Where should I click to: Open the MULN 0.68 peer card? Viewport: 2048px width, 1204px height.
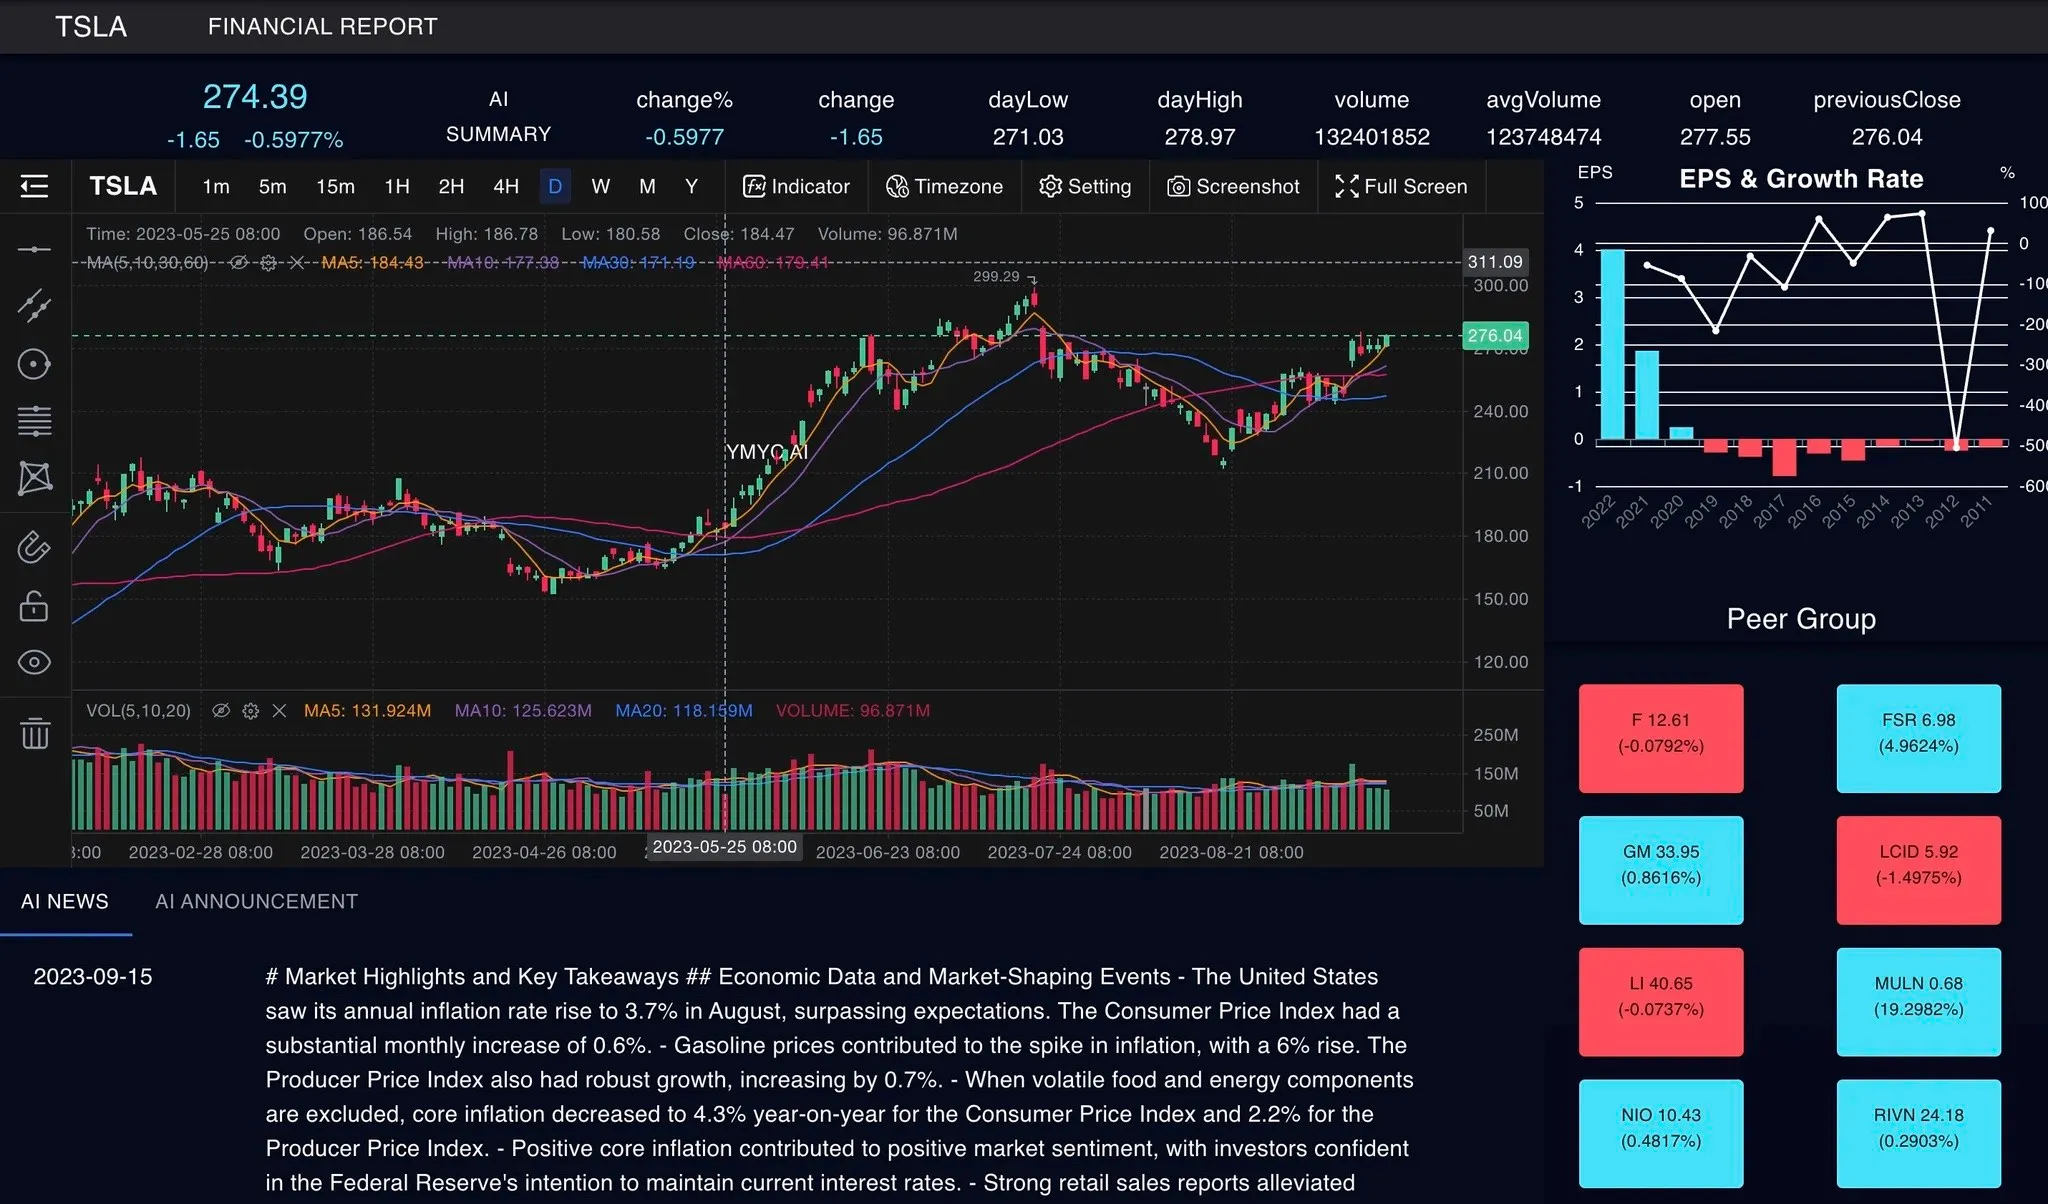pos(1918,1002)
